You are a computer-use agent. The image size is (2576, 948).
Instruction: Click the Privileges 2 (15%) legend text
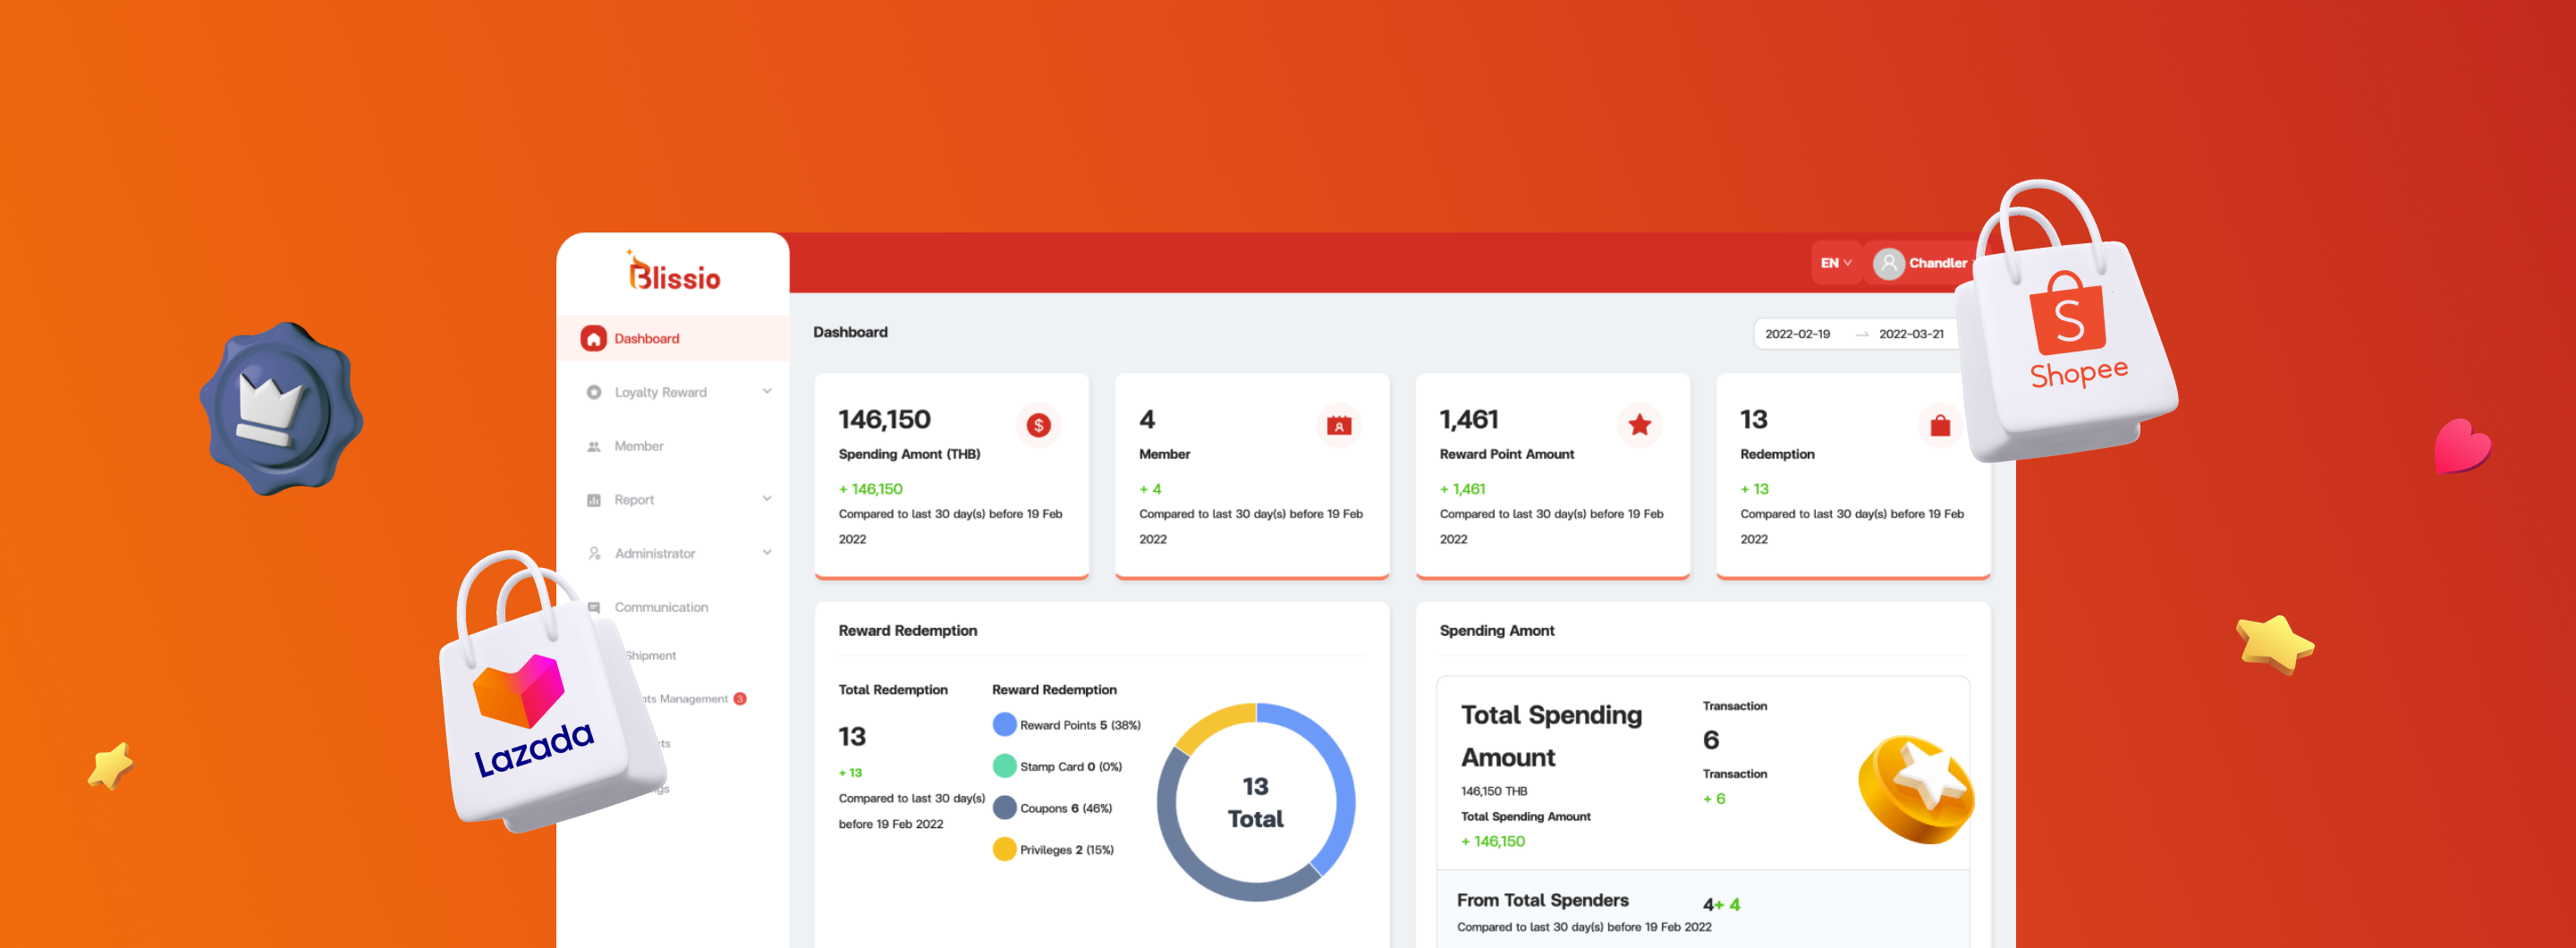[1067, 851]
